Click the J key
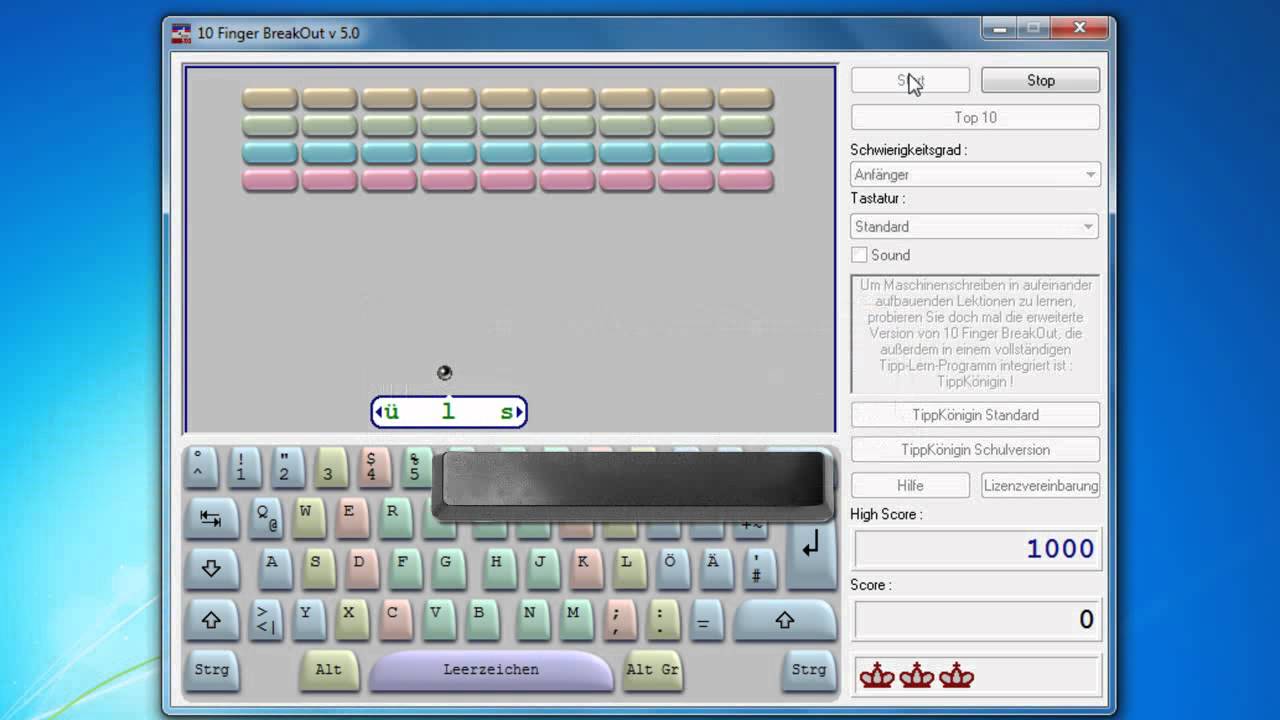1280x720 pixels. pyautogui.click(x=542, y=568)
